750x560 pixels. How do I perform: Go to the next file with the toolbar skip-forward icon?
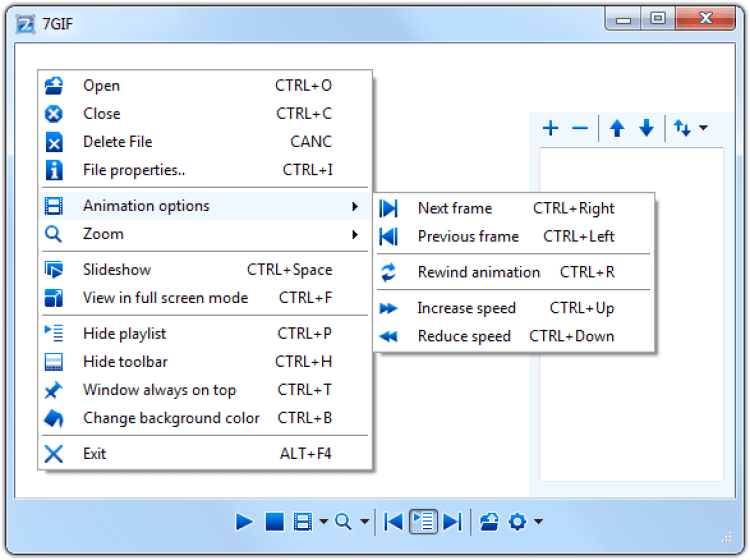tap(452, 522)
